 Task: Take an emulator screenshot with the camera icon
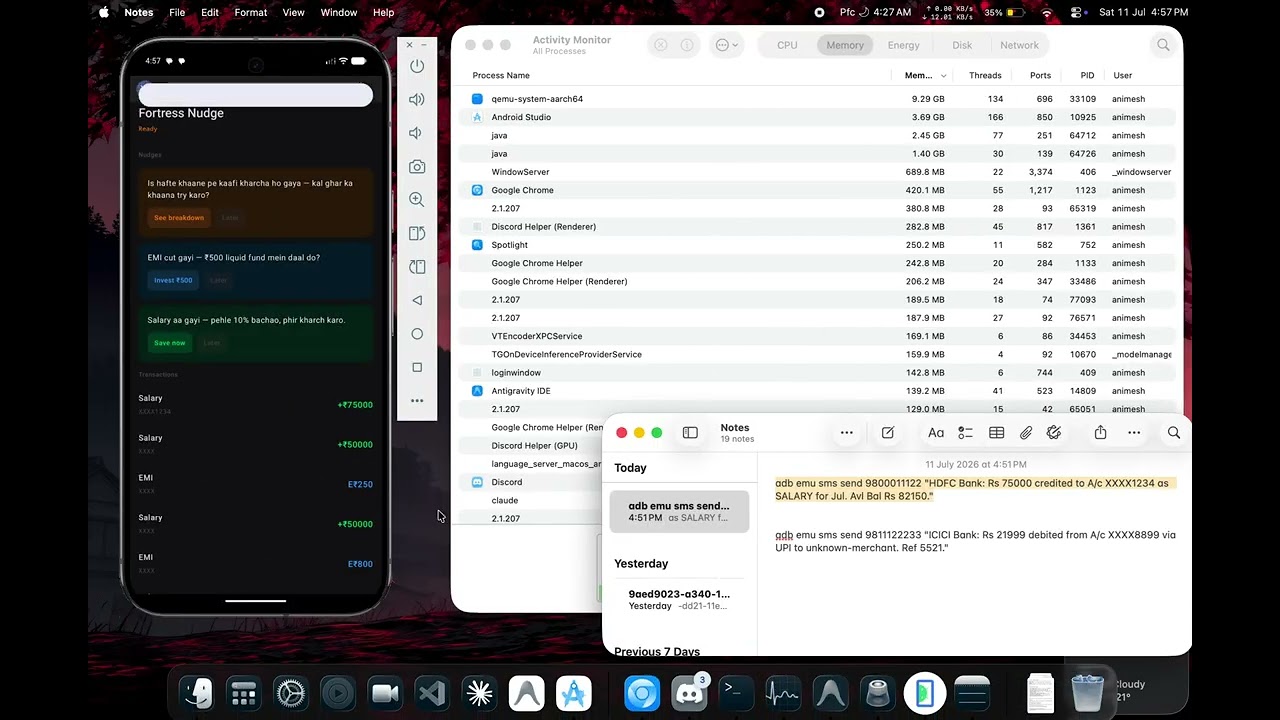click(417, 167)
